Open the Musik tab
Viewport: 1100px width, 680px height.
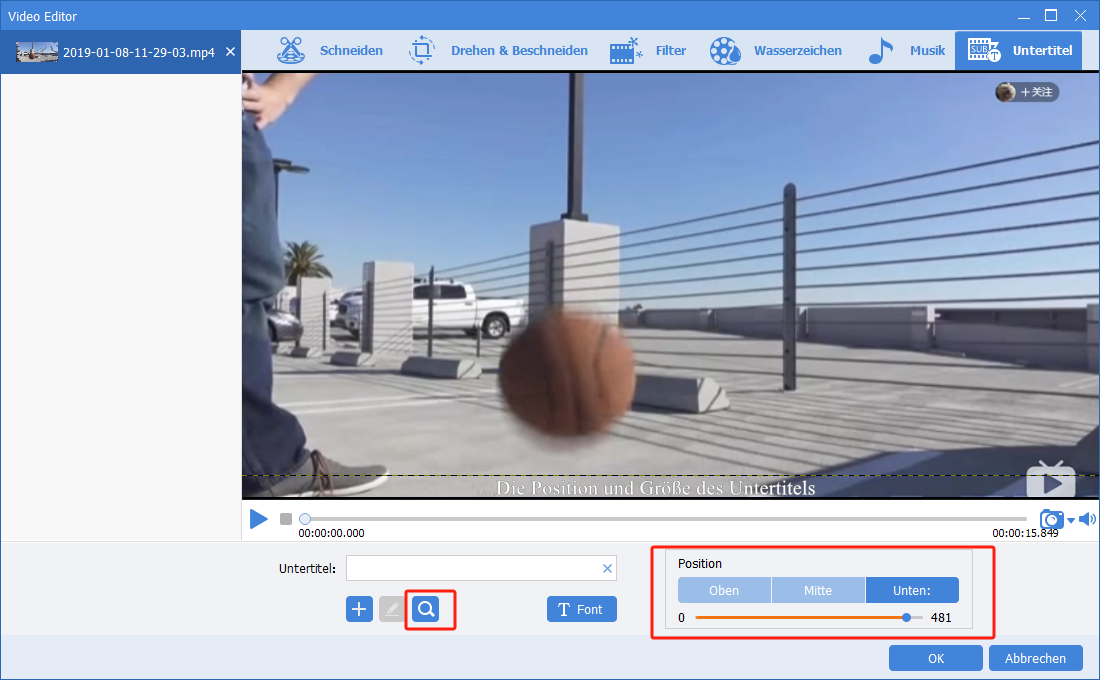pos(906,51)
